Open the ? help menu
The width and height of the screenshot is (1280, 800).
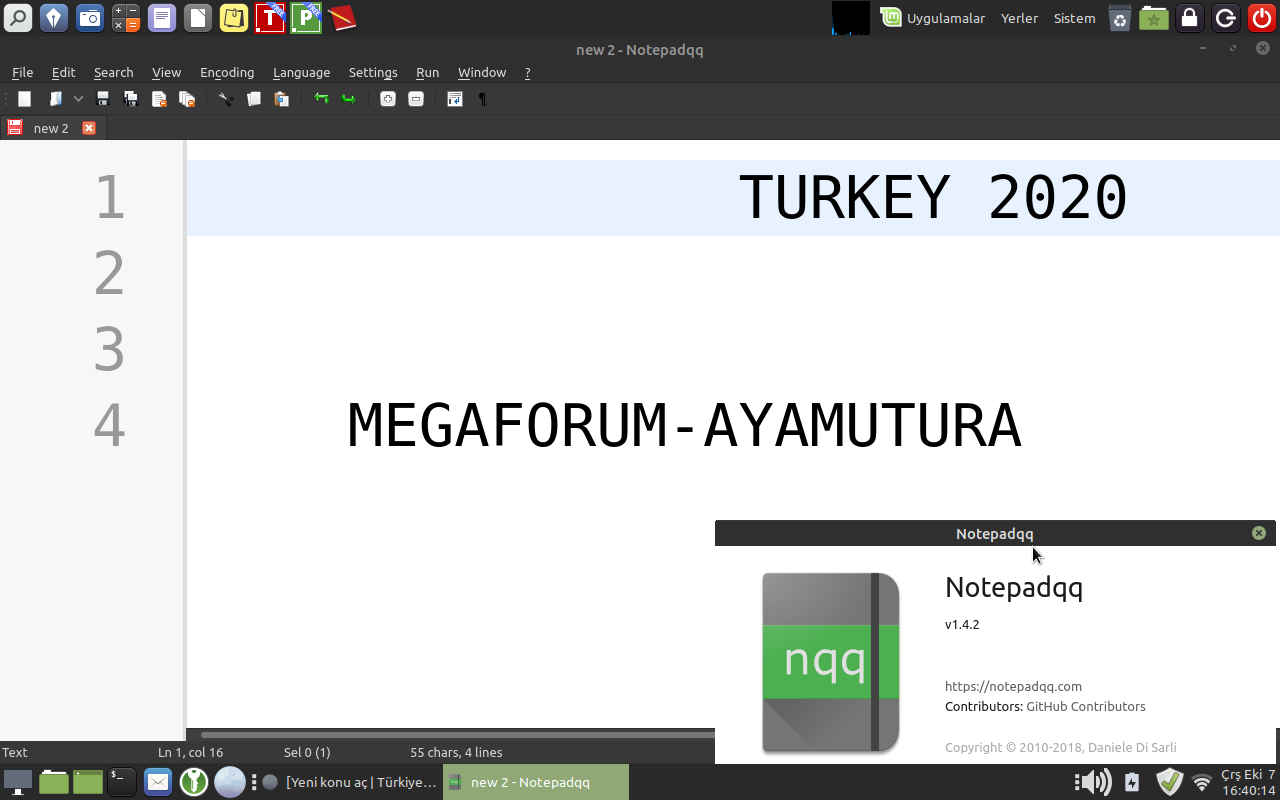coord(527,72)
